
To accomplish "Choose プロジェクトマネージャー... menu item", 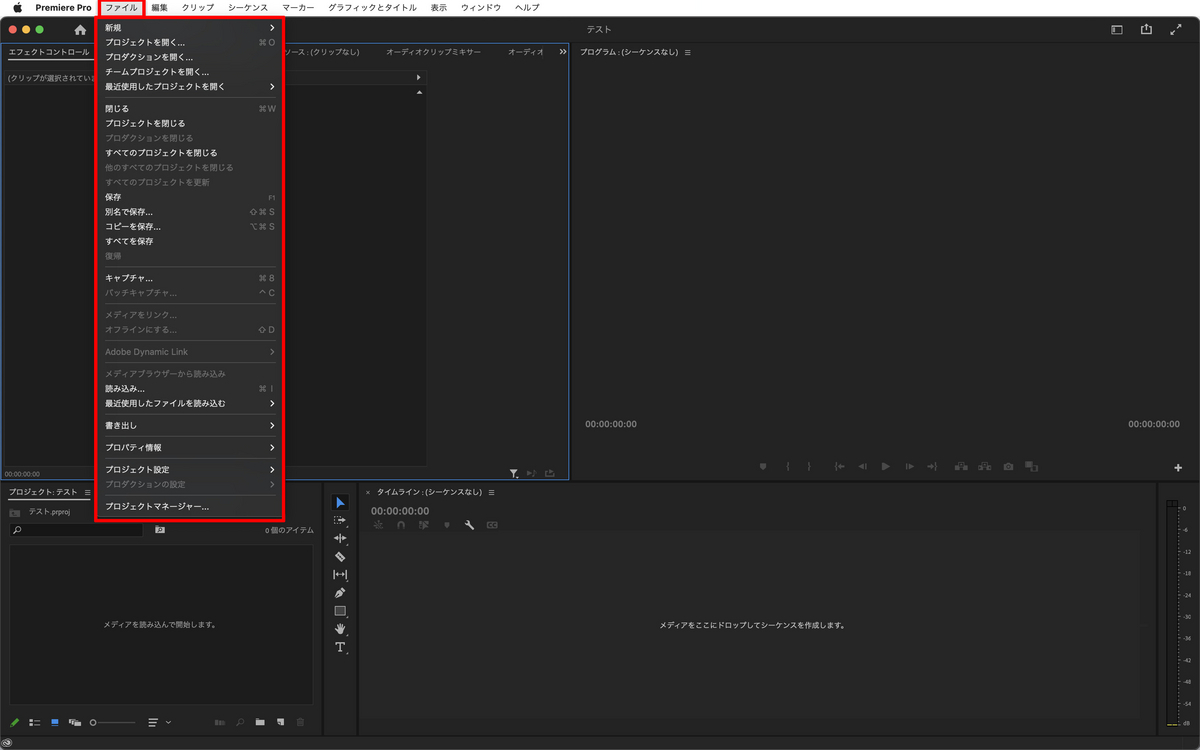I will click(x=190, y=507).
